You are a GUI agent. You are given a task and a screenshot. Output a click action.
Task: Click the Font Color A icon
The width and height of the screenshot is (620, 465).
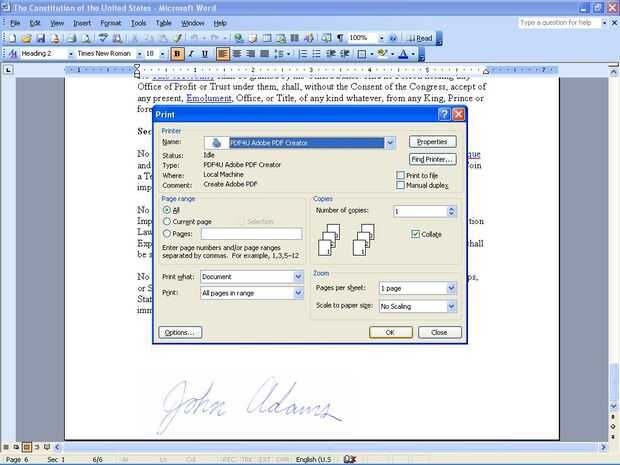[403, 54]
